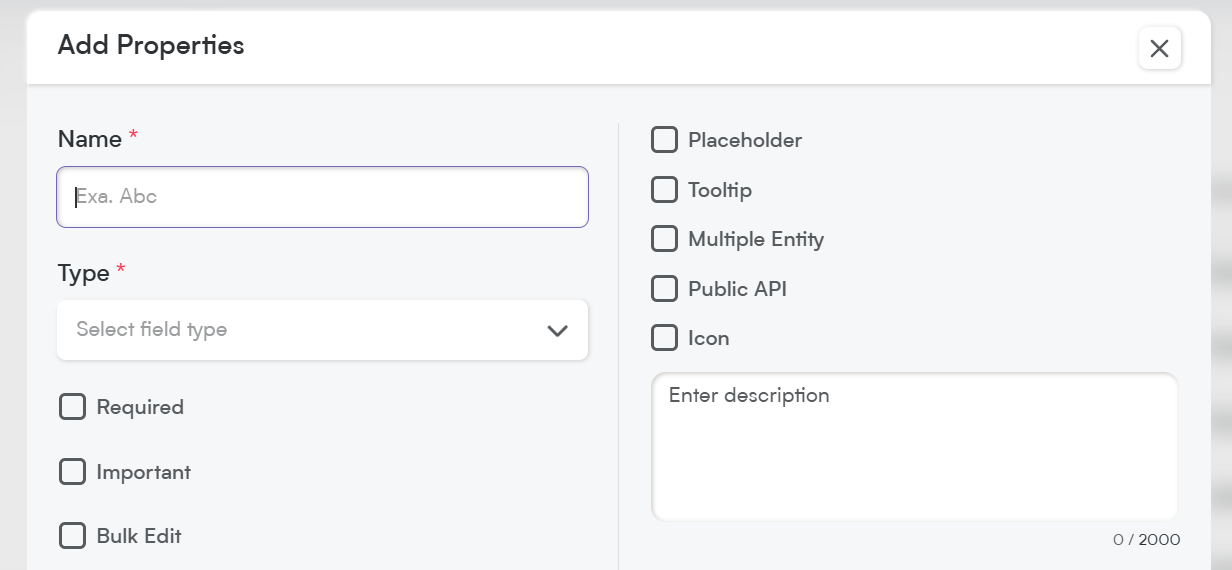The height and width of the screenshot is (570, 1232).
Task: Check the Multiple Entity option box
Action: coord(664,239)
